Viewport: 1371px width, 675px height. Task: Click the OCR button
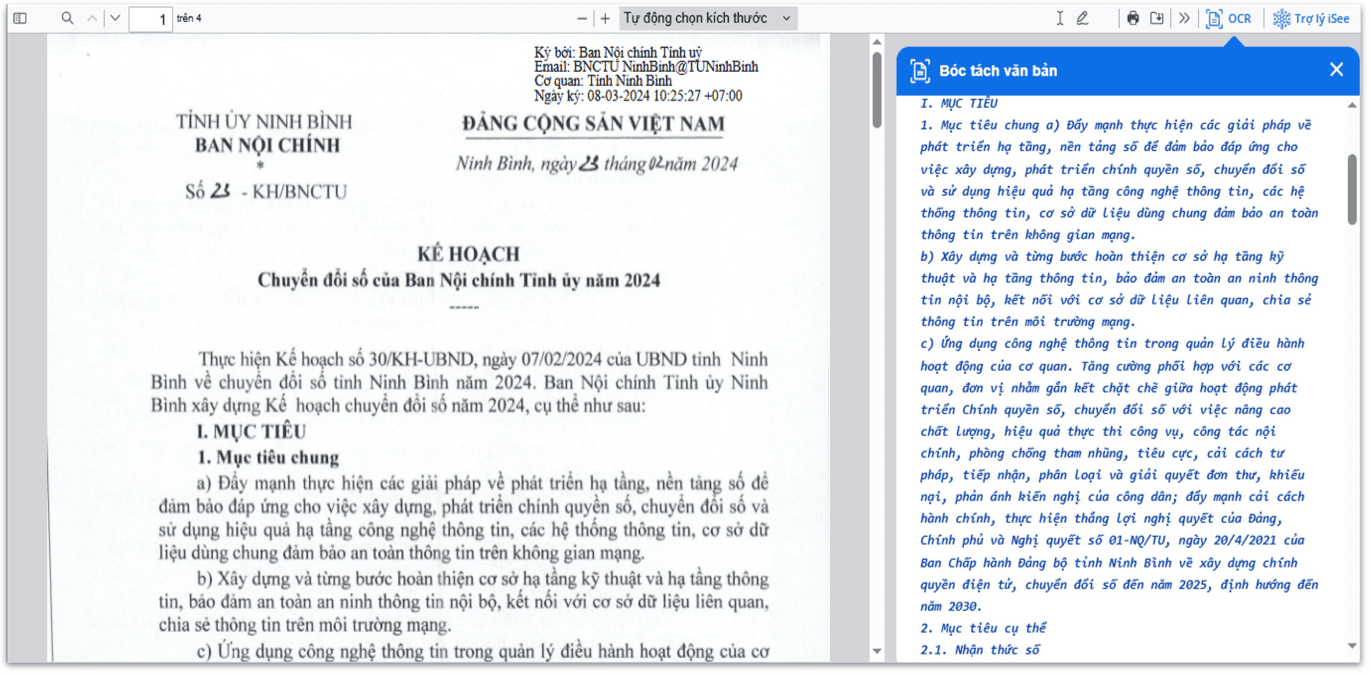(1229, 18)
